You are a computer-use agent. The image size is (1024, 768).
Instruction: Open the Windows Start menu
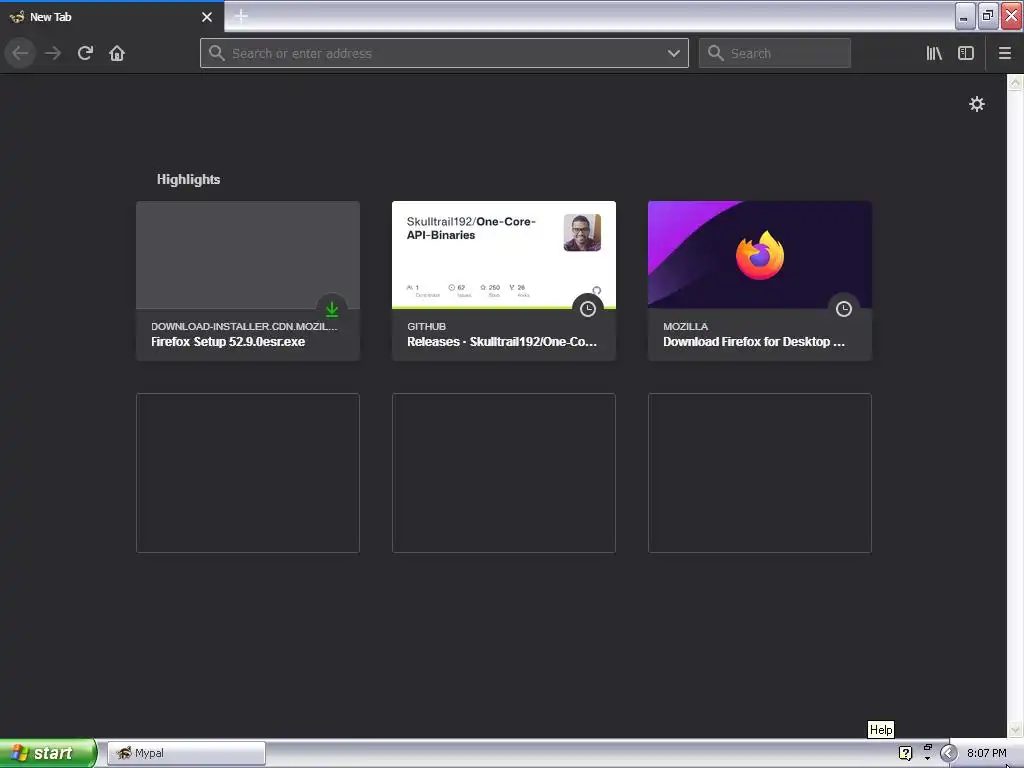pos(48,753)
